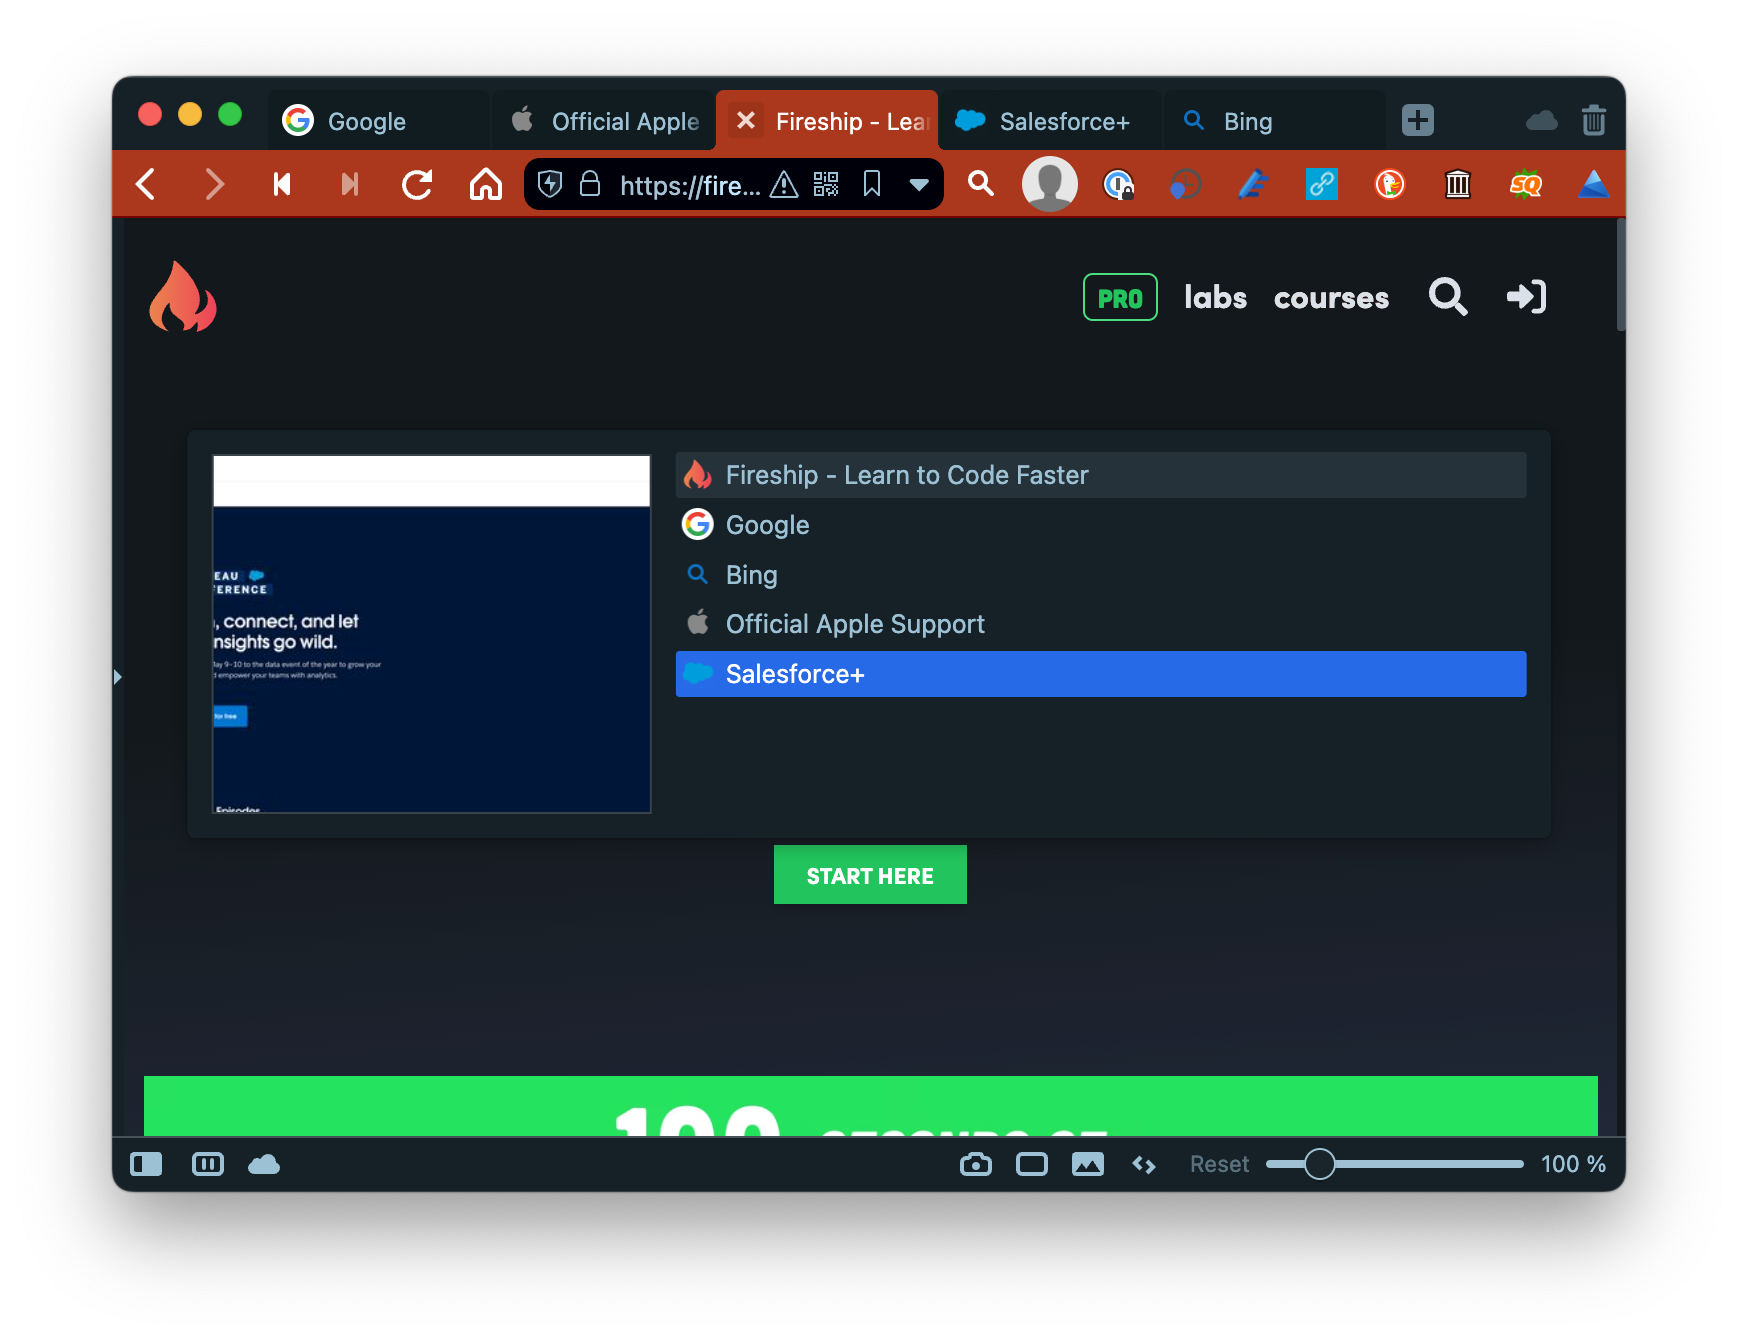Open the closed tabs trash

click(x=1594, y=120)
